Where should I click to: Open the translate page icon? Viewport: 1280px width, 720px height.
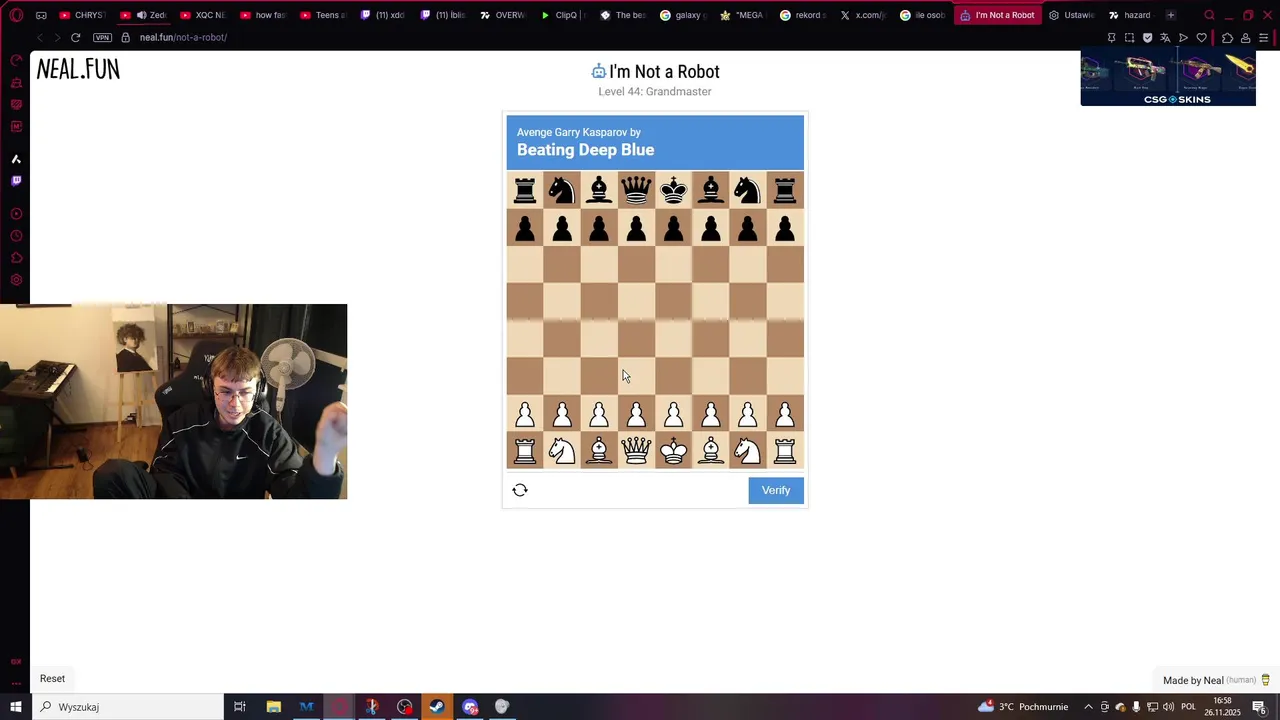(x=1165, y=37)
